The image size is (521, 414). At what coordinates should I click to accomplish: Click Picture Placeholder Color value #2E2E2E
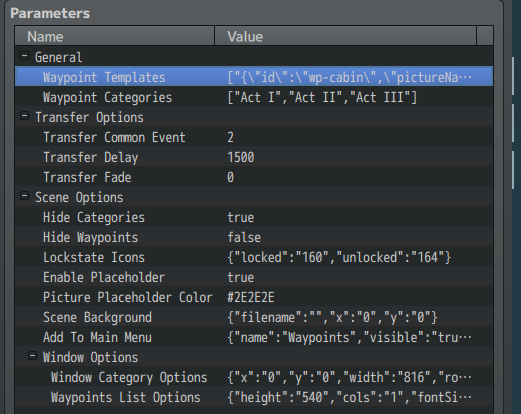tap(251, 297)
